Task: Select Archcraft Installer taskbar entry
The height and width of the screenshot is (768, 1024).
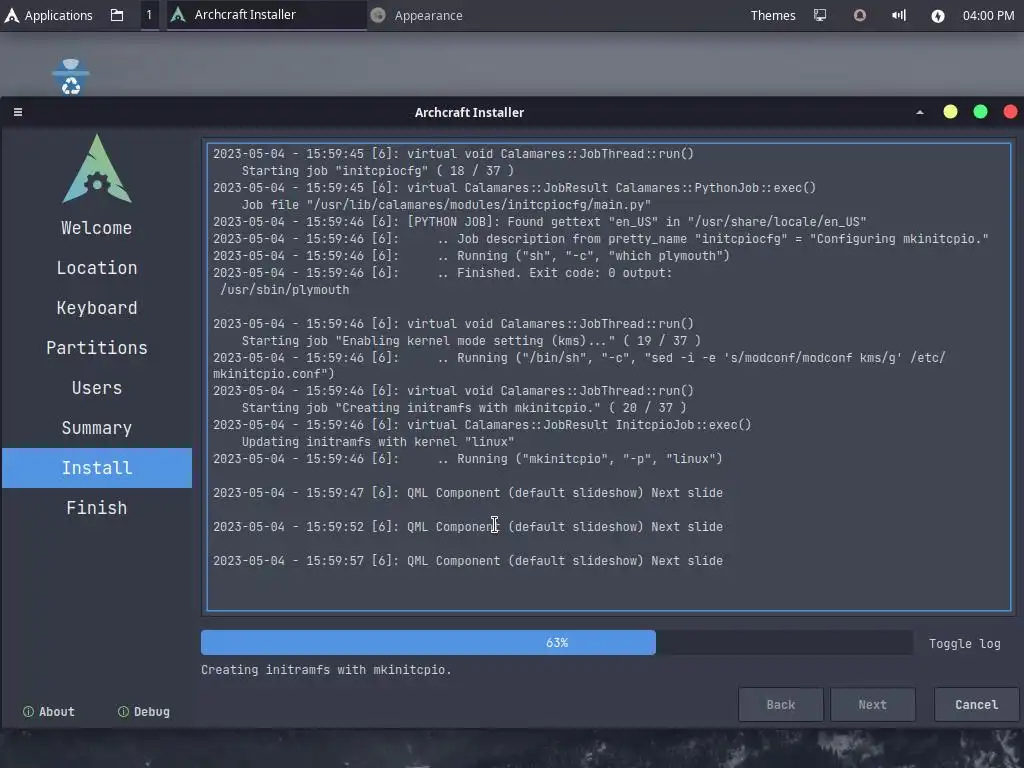Action: click(x=266, y=15)
